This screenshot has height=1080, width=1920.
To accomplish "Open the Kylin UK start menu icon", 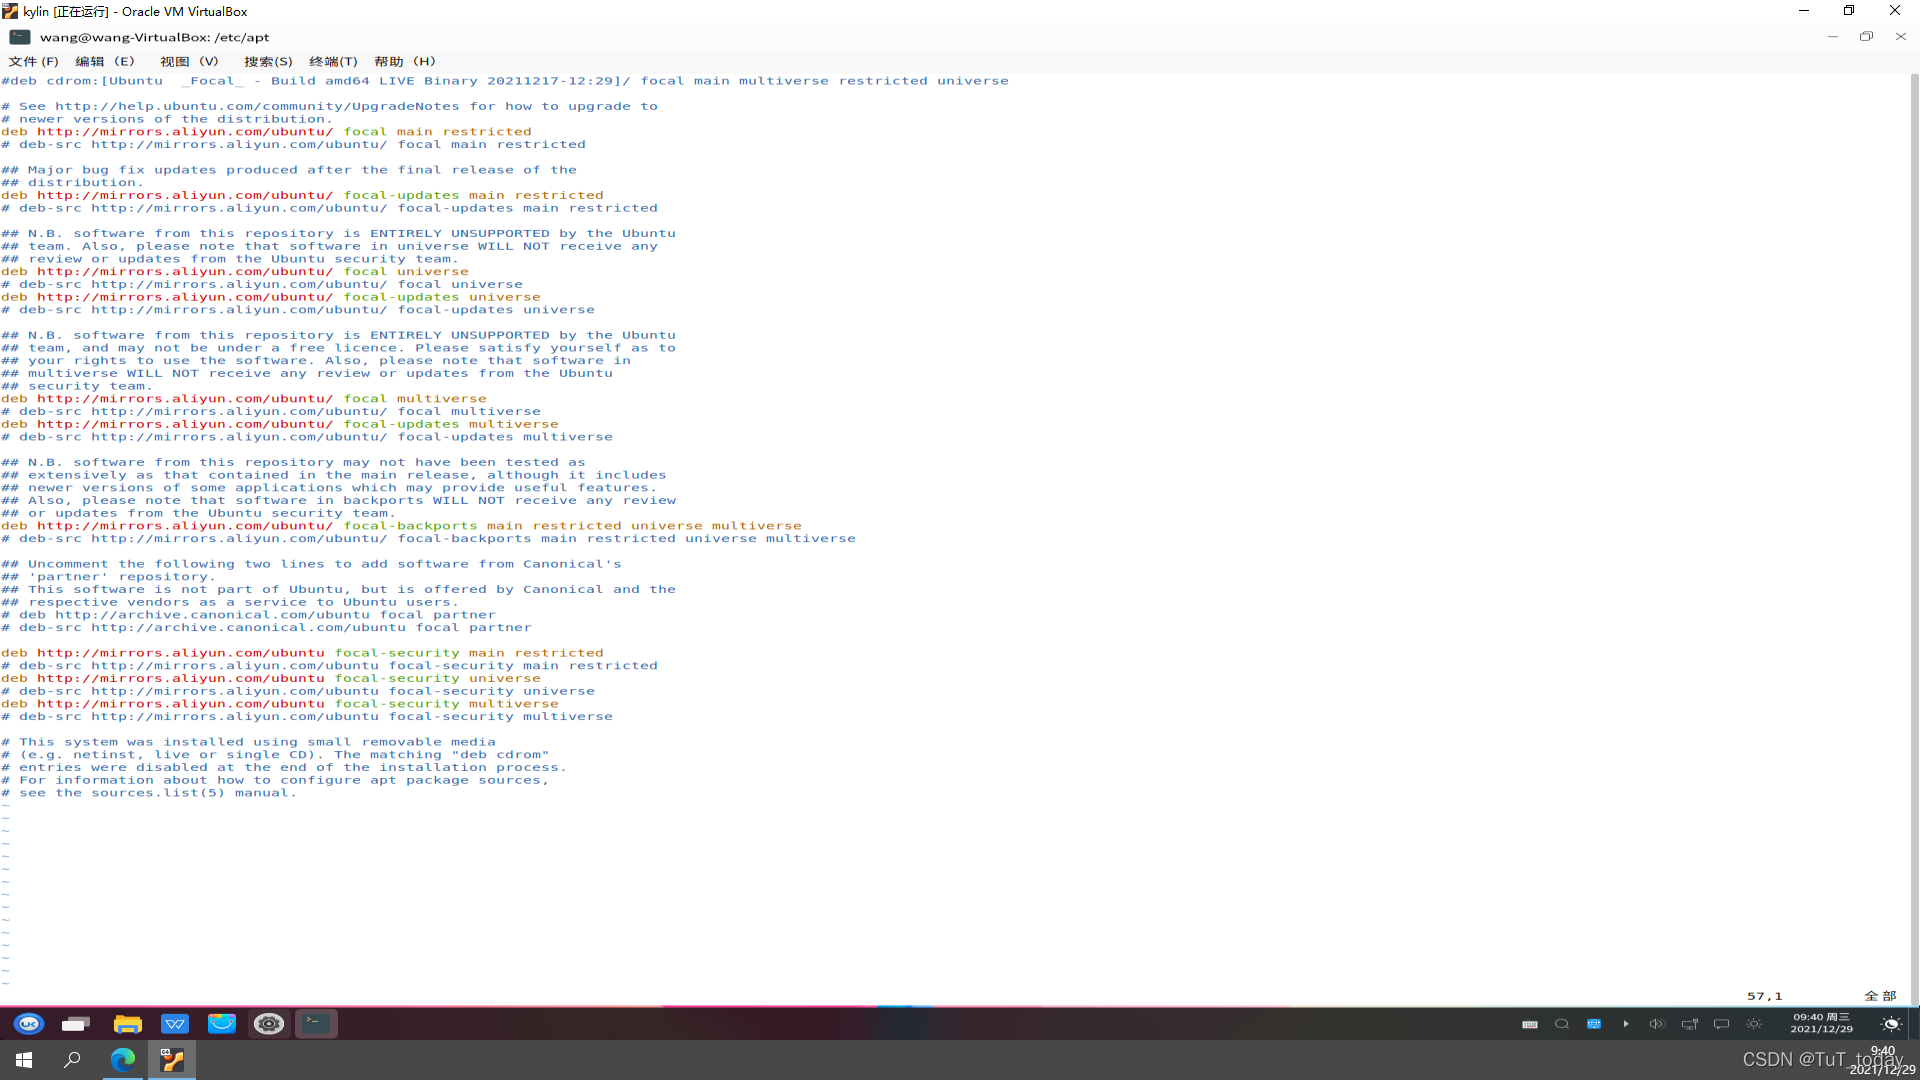I will tap(28, 1023).
